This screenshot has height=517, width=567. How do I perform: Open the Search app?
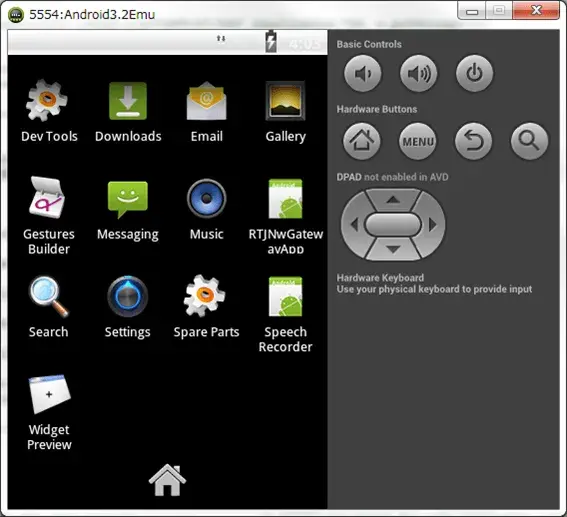(49, 307)
